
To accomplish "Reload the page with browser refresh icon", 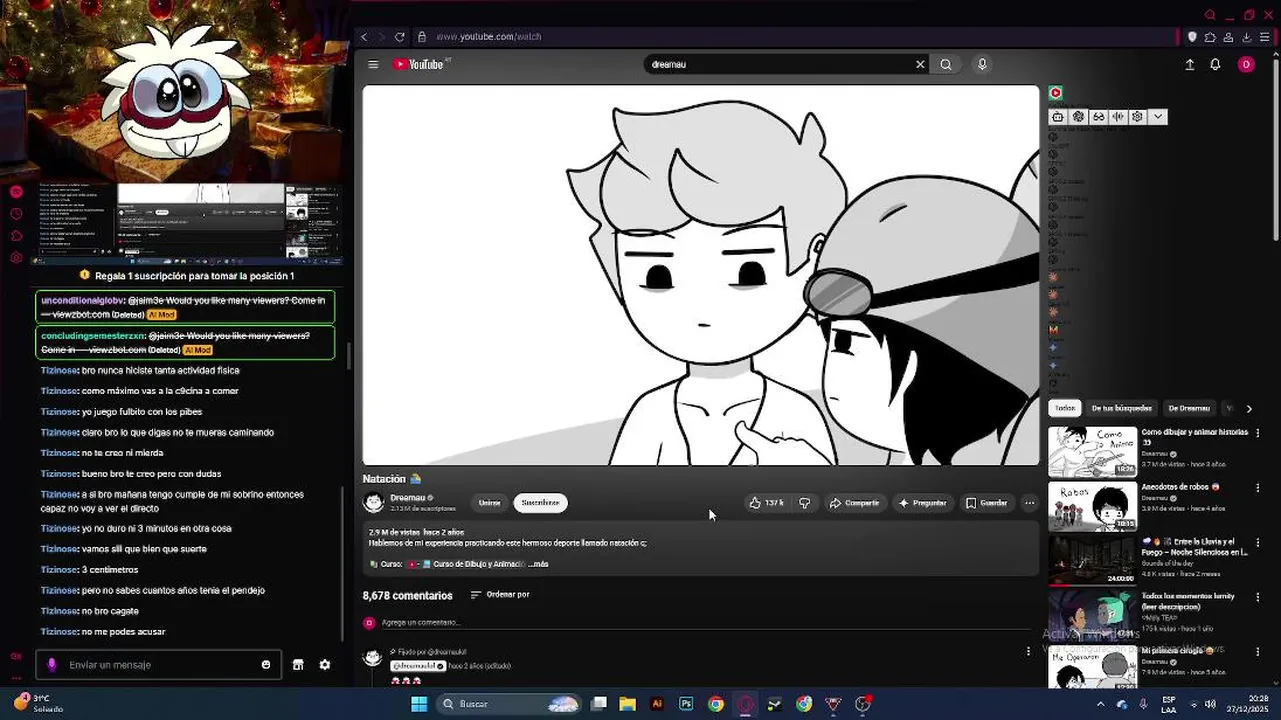I will [x=400, y=36].
